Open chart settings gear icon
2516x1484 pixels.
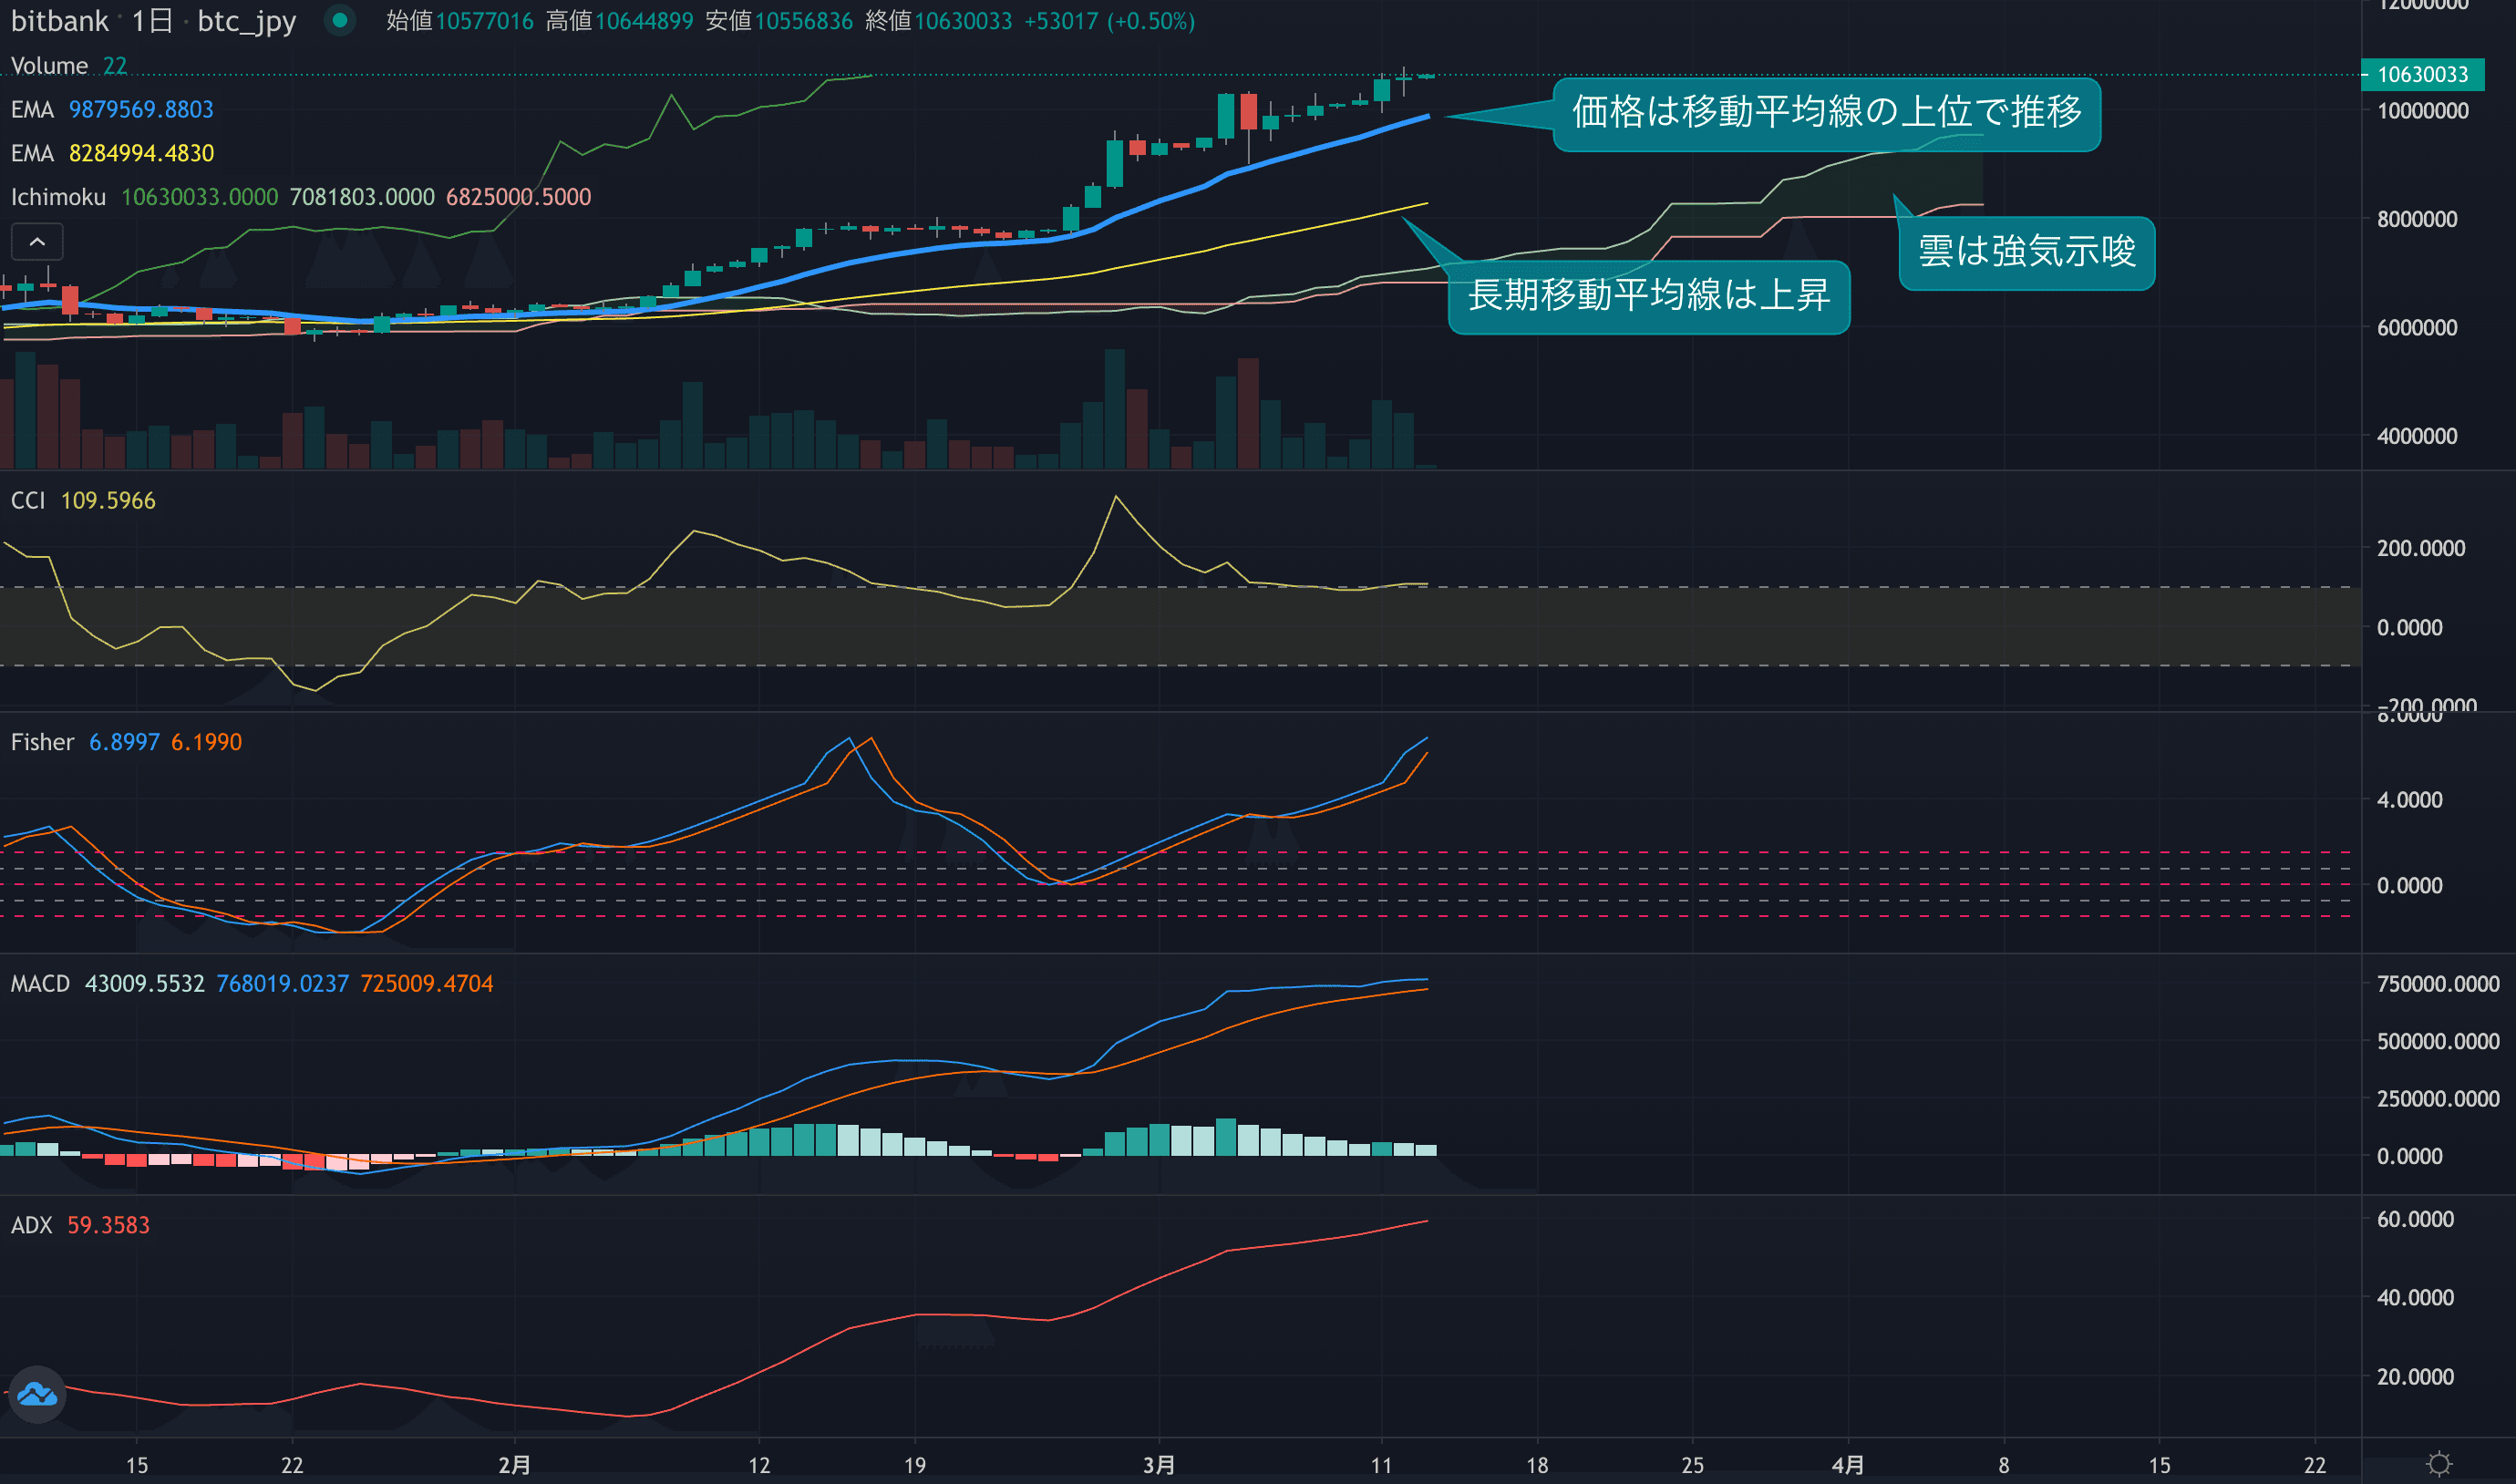pyautogui.click(x=2439, y=1464)
